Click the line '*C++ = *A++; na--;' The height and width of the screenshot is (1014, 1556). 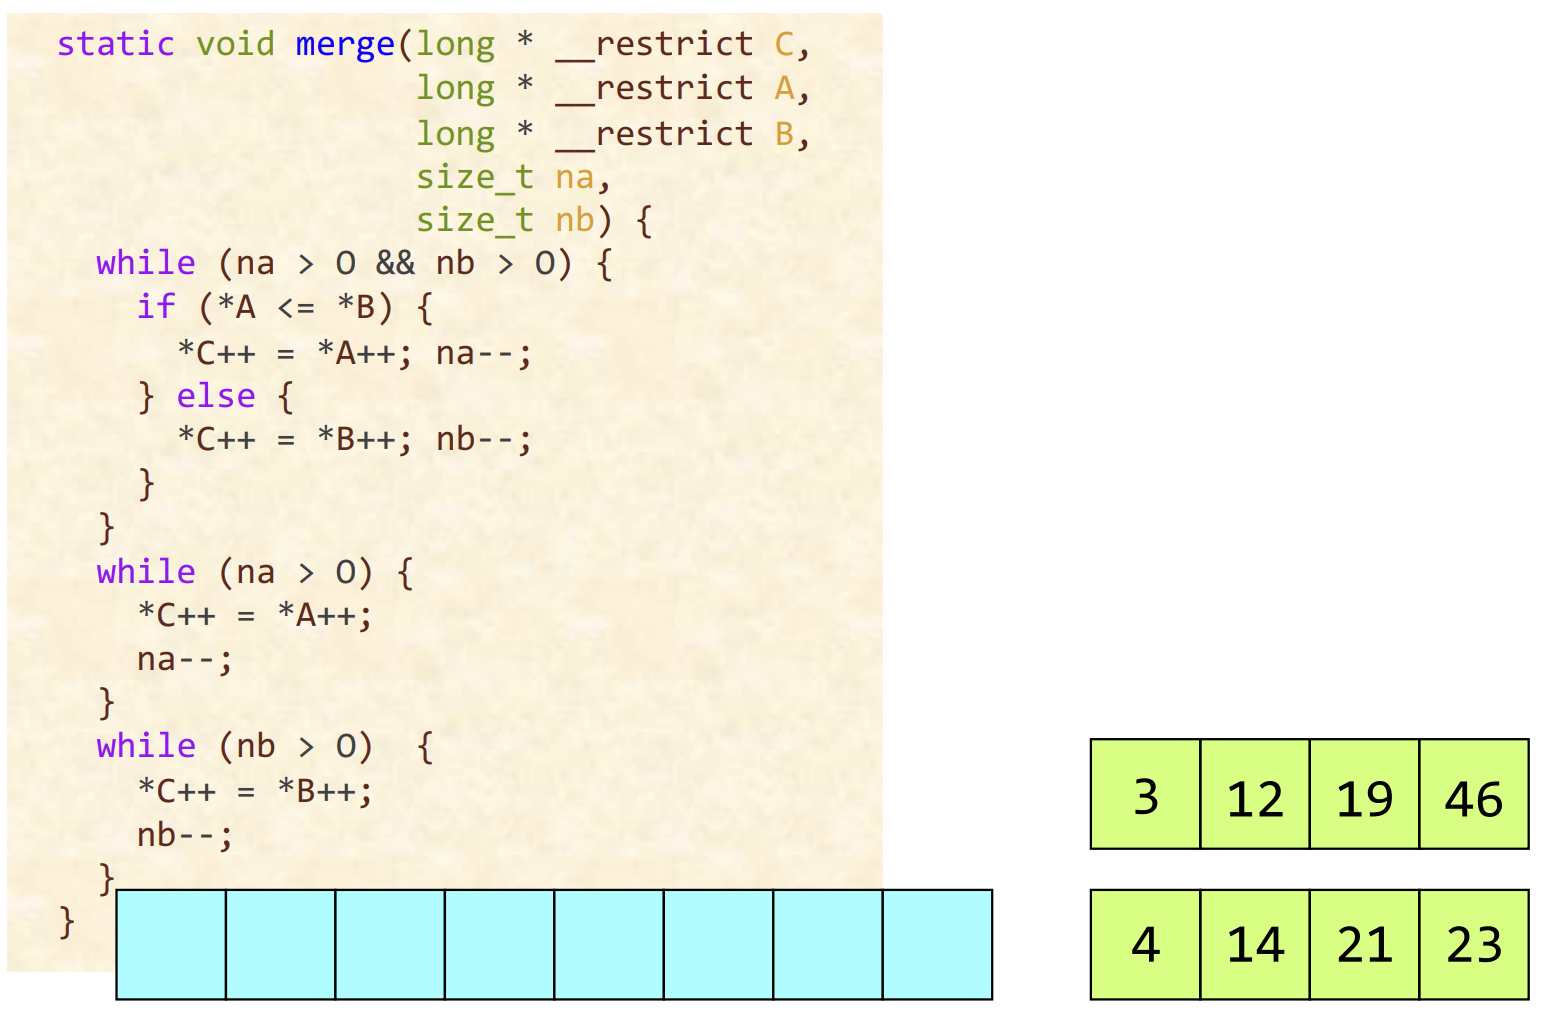[x=354, y=353]
